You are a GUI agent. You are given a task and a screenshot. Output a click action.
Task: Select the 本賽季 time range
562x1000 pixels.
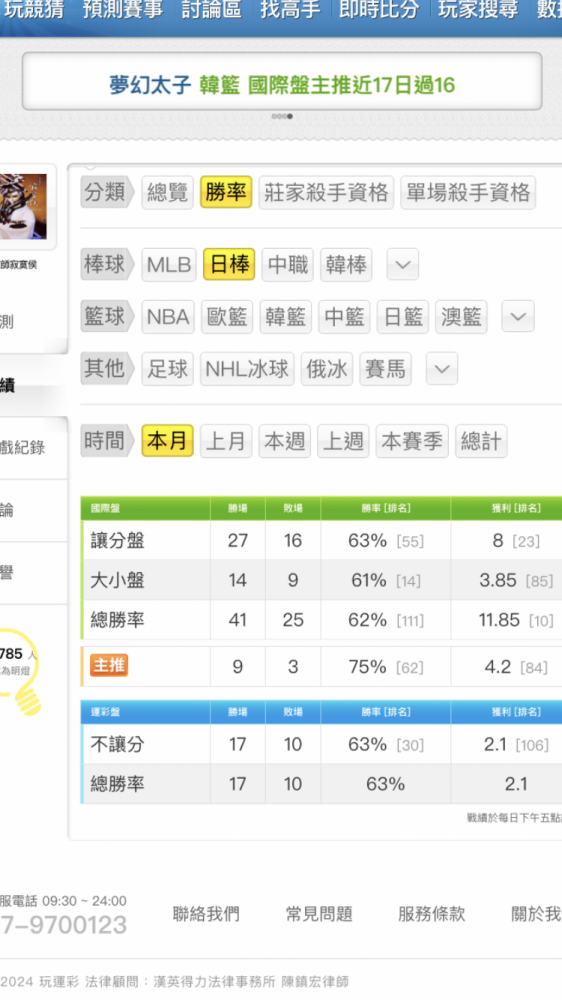(x=412, y=441)
